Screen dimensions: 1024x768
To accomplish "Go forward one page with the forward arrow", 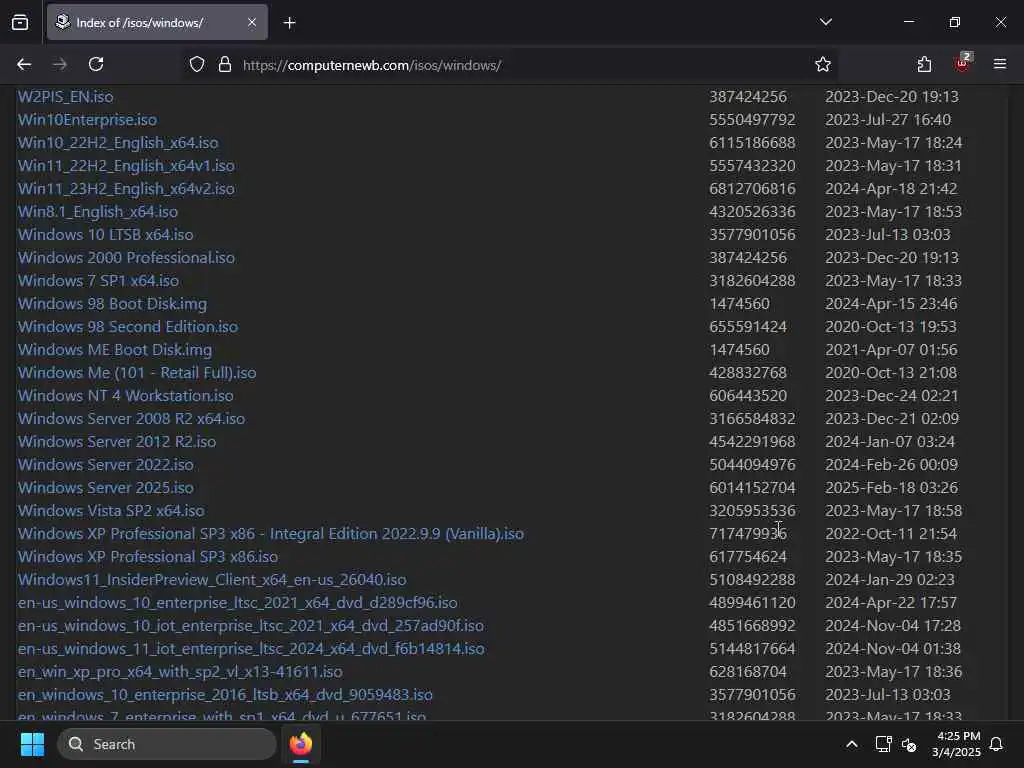I will click(60, 64).
